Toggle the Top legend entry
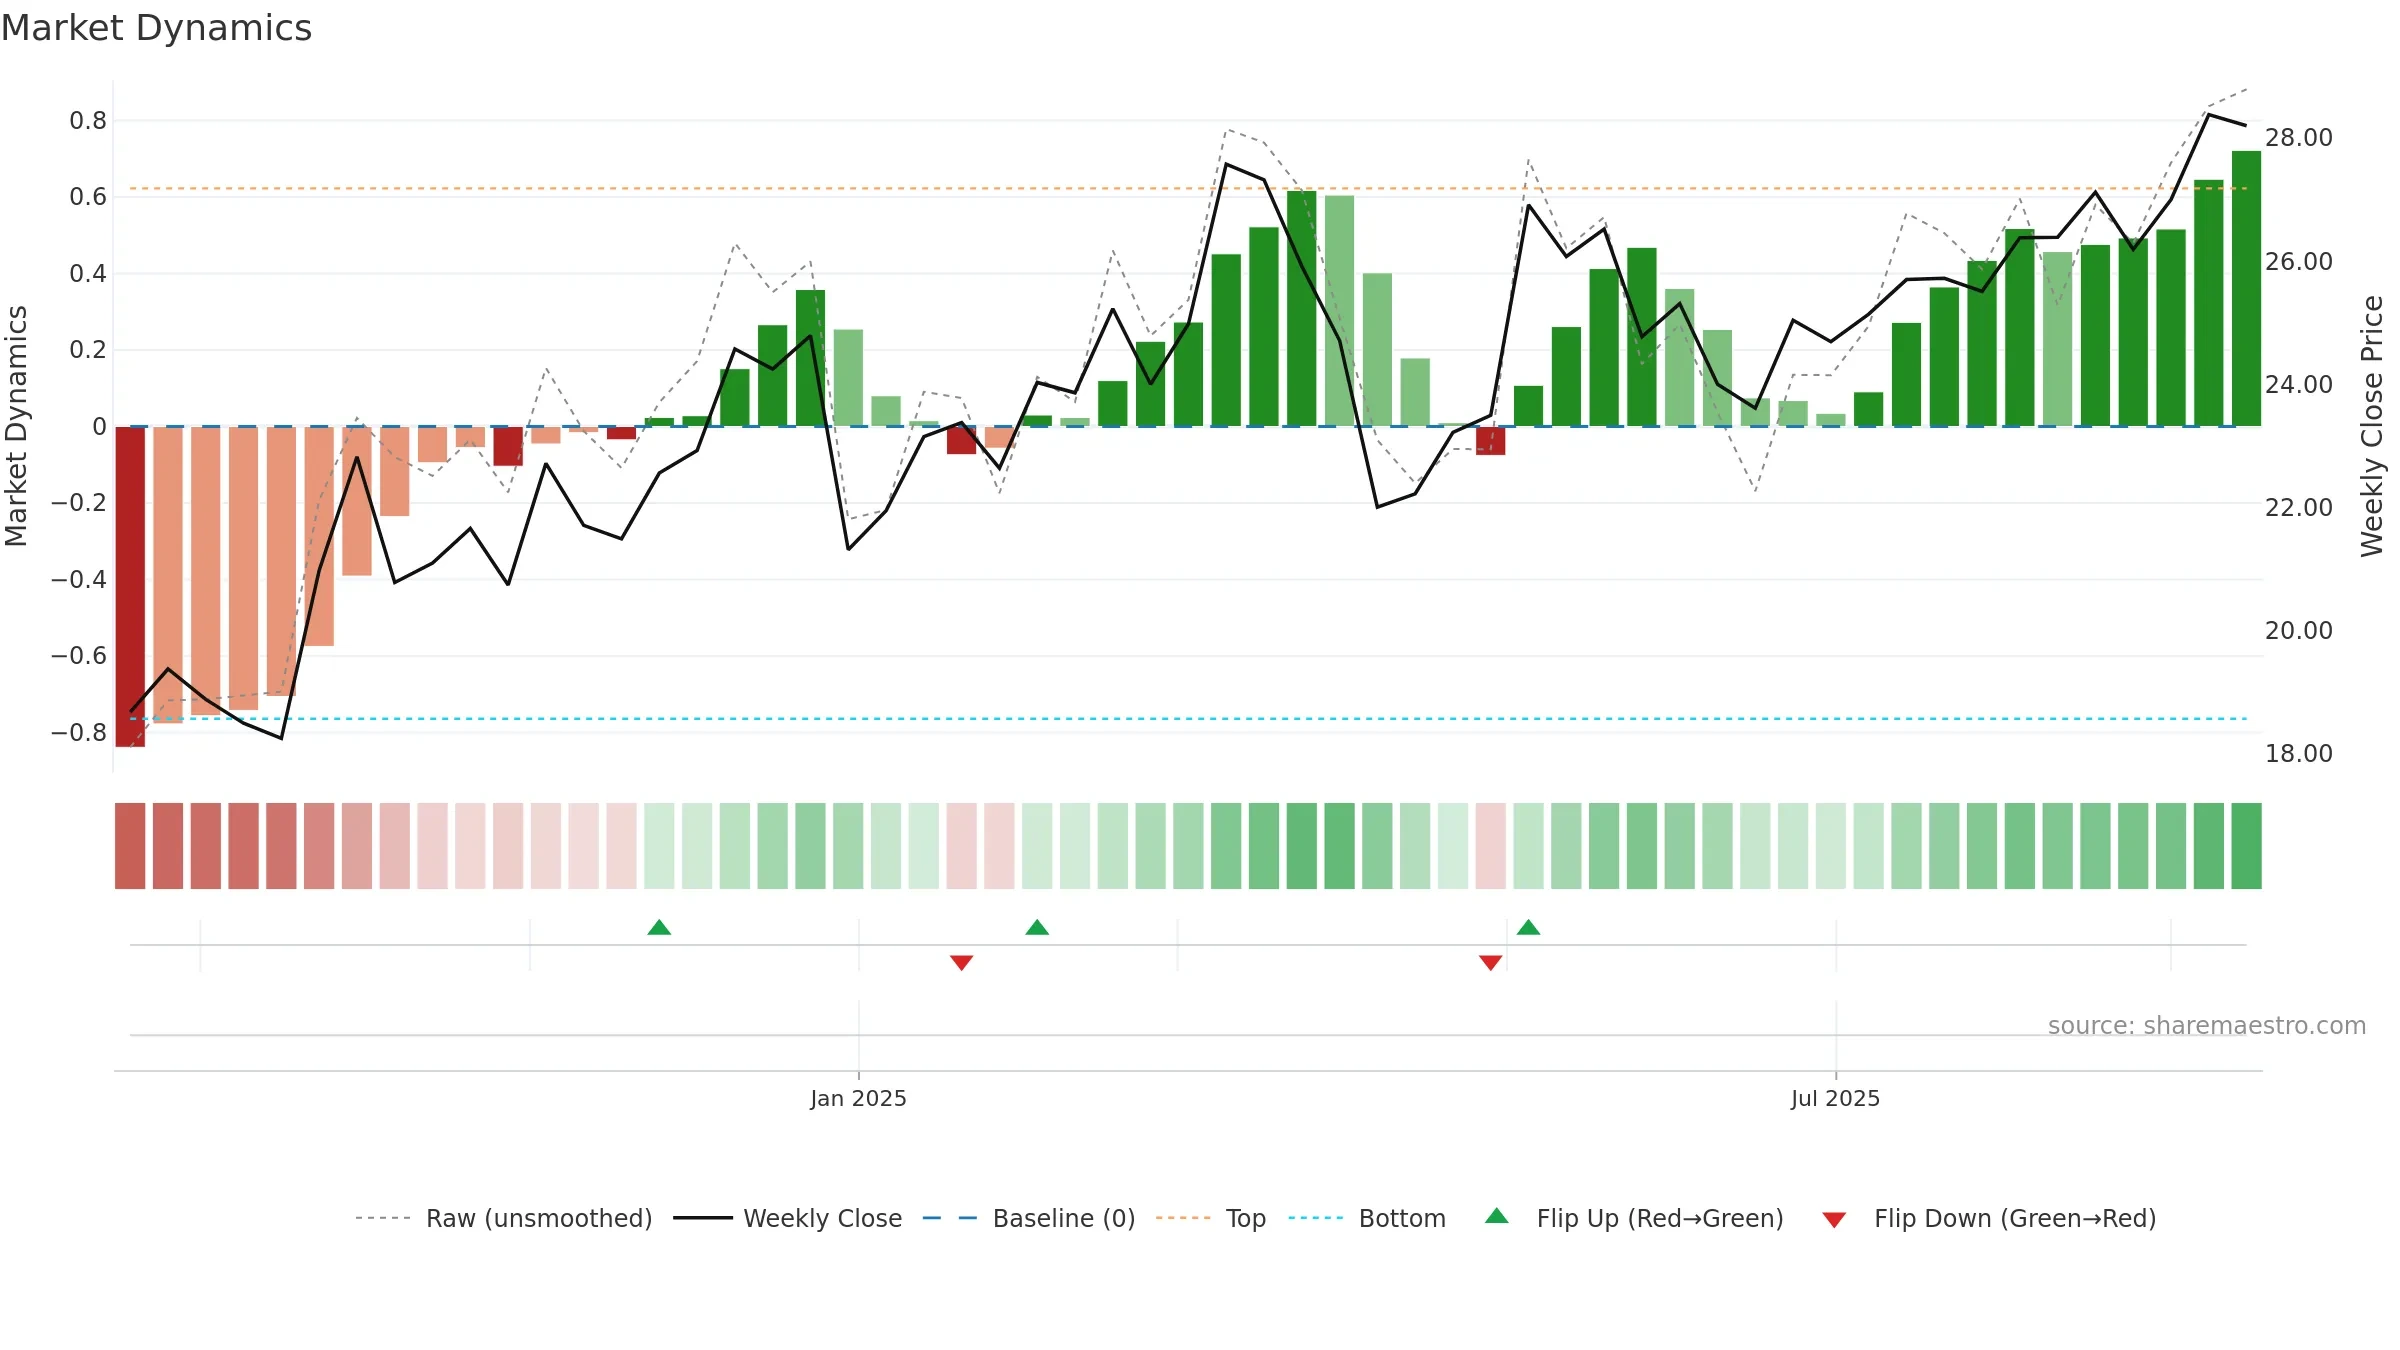This screenshot has height=1350, width=2400. point(1211,1218)
